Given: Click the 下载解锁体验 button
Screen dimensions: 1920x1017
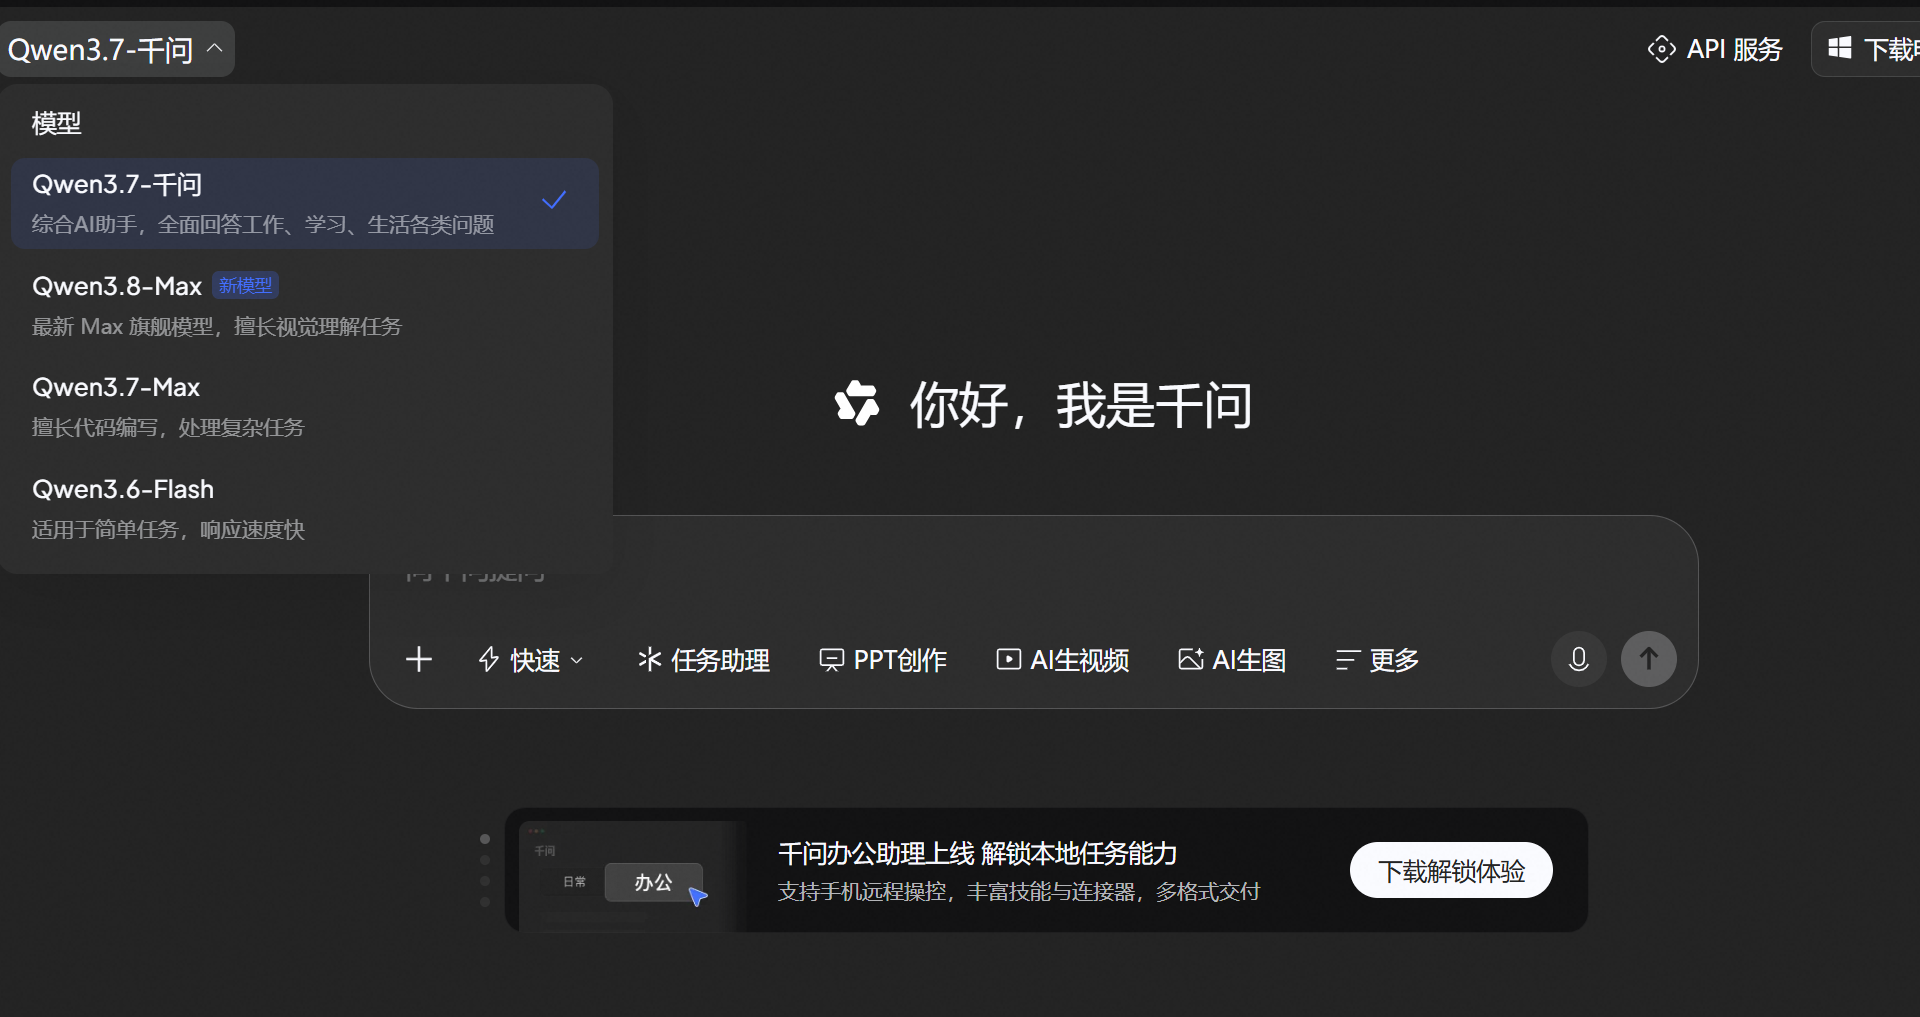Looking at the screenshot, I should [x=1451, y=870].
